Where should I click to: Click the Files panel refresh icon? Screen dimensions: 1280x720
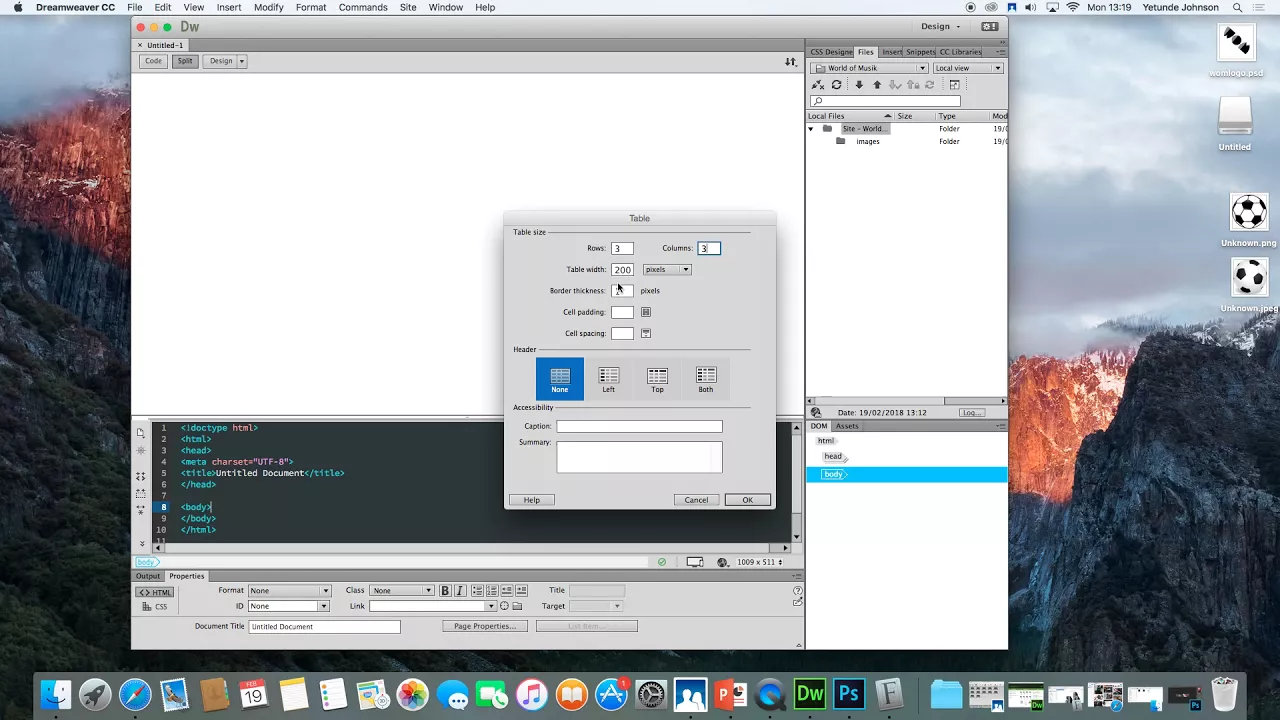click(836, 85)
